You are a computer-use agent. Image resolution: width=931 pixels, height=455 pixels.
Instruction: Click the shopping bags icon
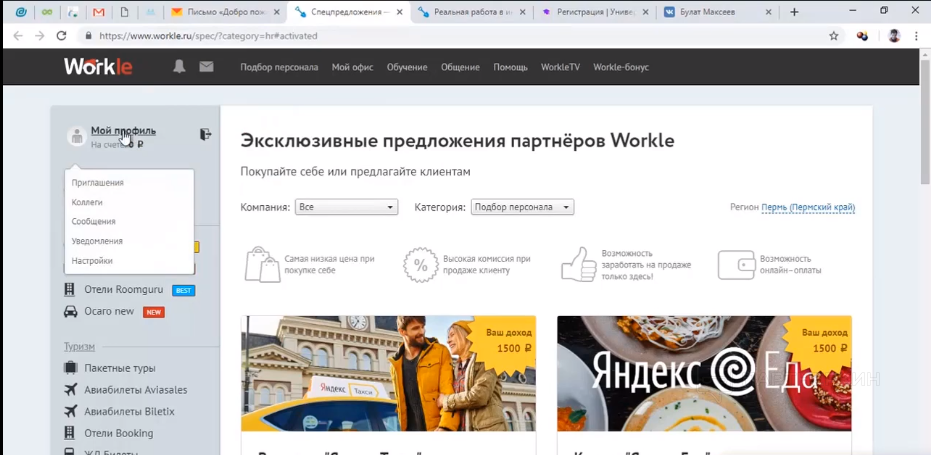pos(262,264)
